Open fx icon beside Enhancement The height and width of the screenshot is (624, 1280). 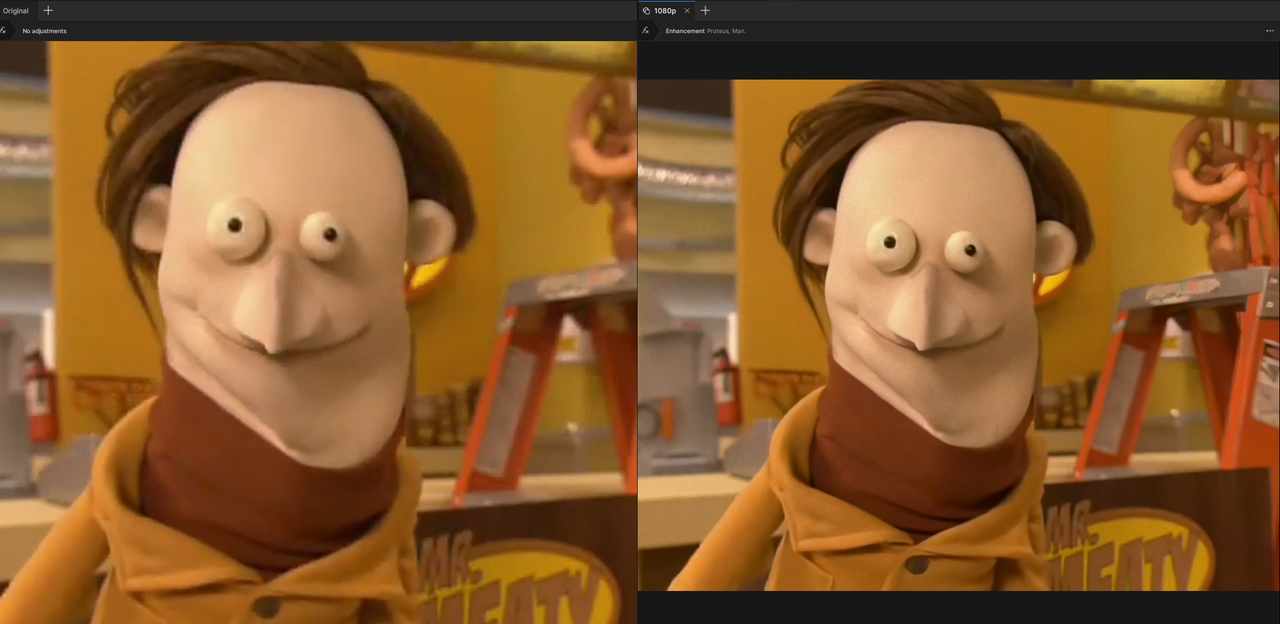(x=646, y=31)
